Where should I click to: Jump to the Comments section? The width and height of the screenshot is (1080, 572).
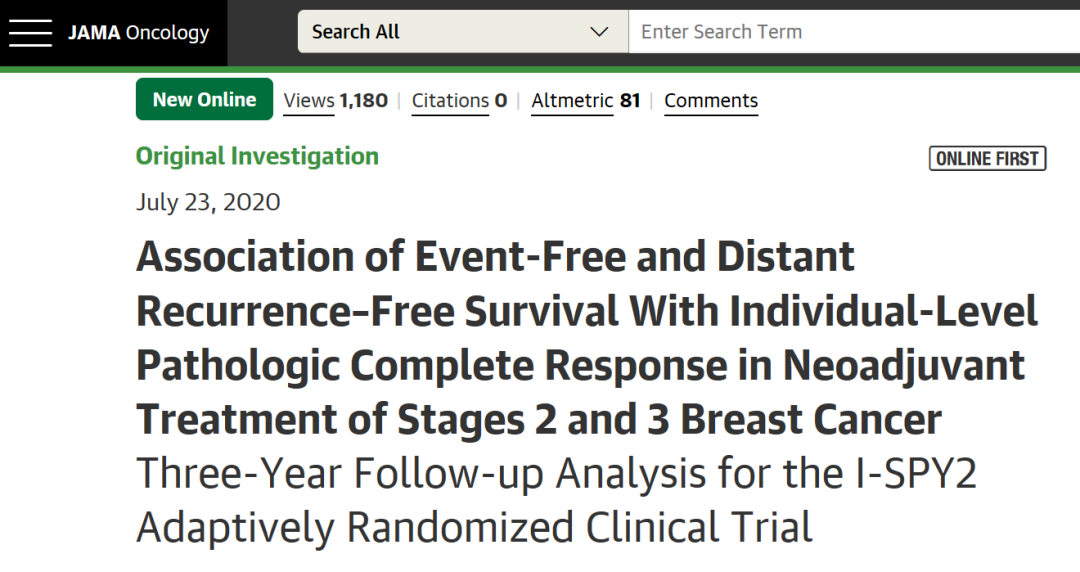pos(711,101)
